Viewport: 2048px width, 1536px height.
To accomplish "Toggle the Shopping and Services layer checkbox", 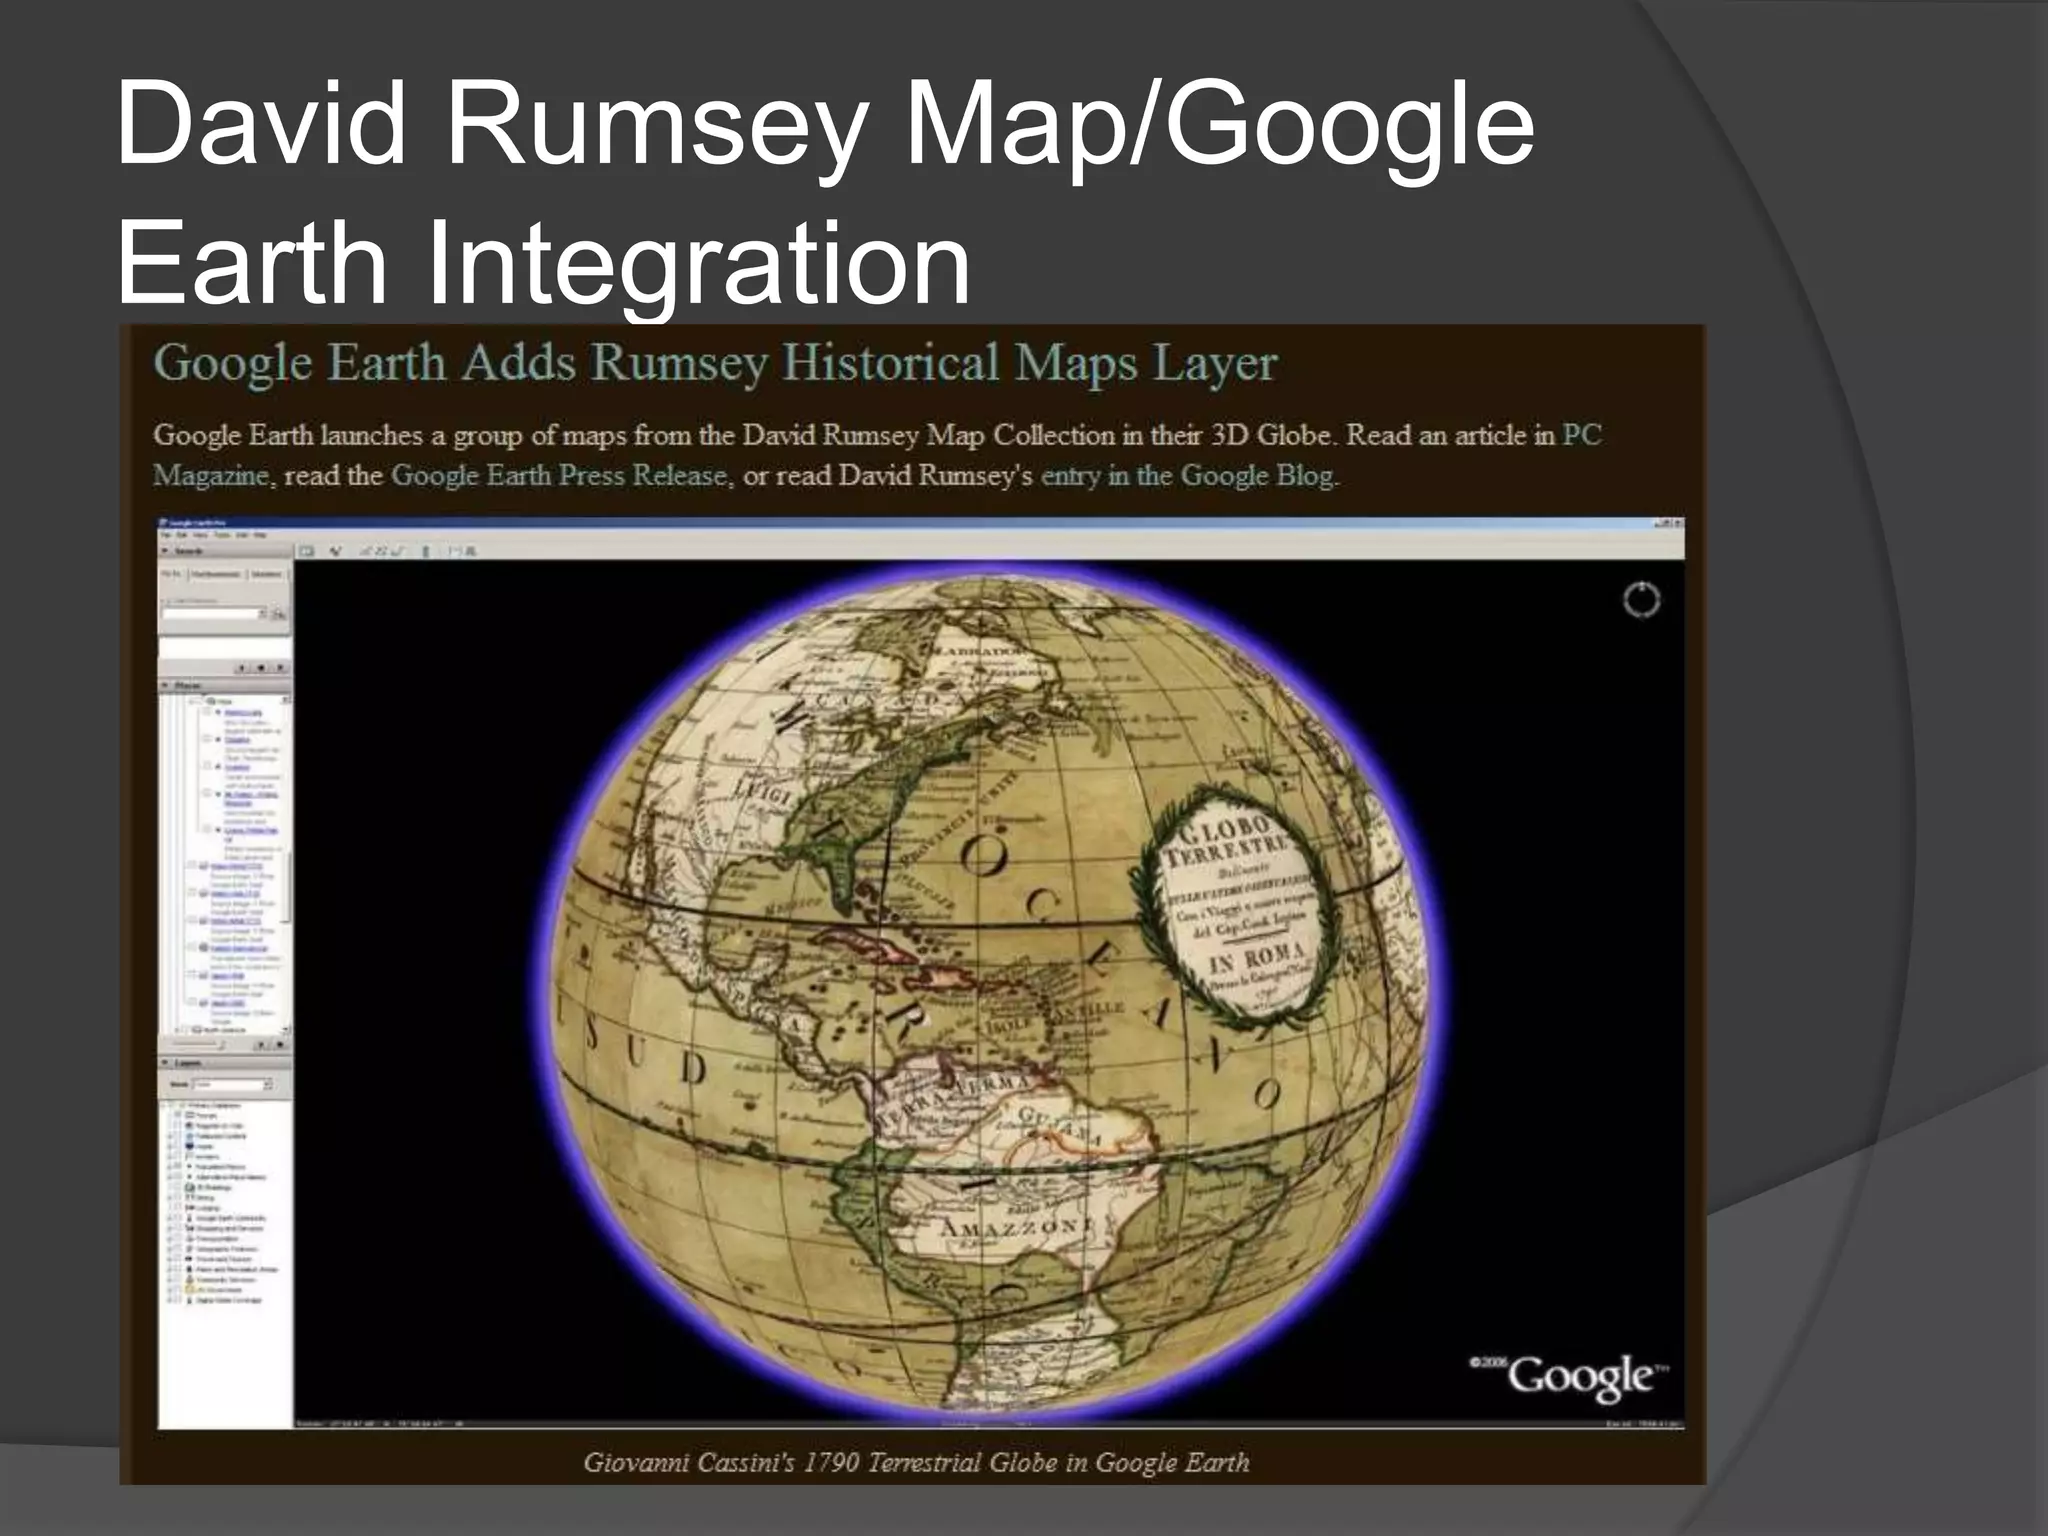I will 178,1228.
